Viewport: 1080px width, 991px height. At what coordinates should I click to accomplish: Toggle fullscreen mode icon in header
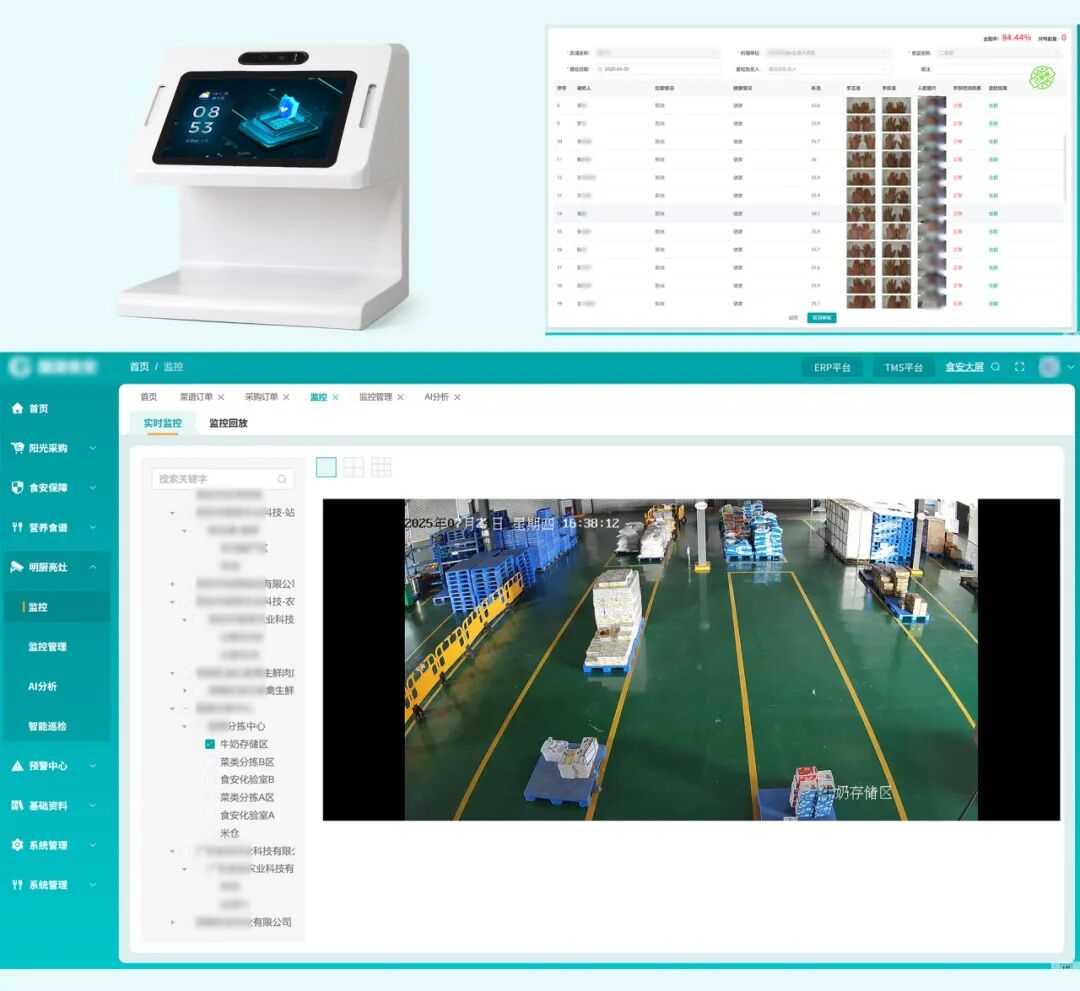[x=1020, y=367]
